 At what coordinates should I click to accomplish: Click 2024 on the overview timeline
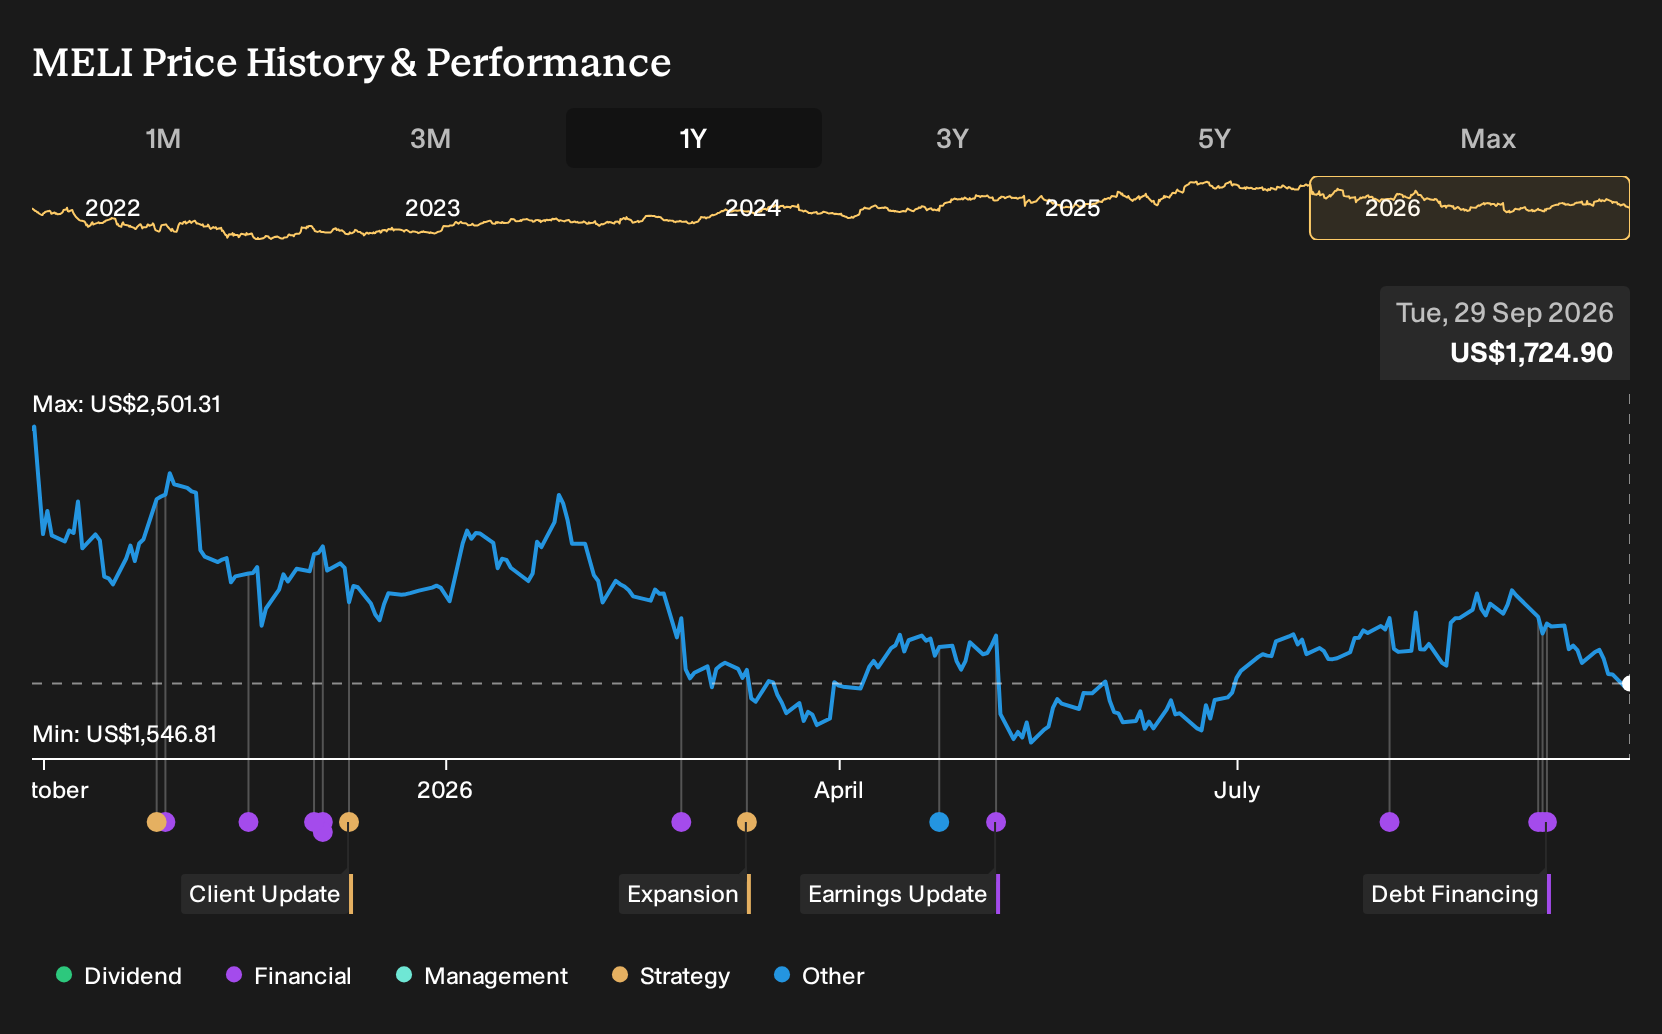pos(752,208)
